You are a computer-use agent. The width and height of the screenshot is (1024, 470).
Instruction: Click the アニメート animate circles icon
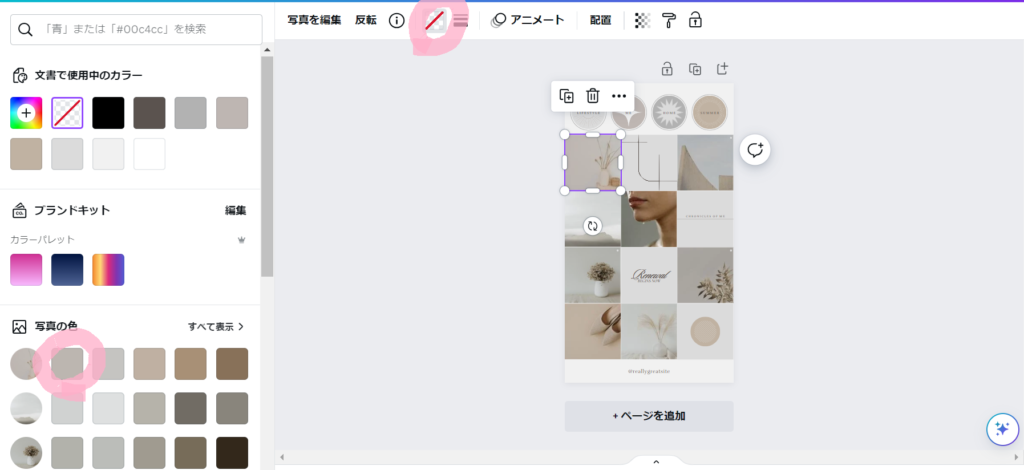pyautogui.click(x=499, y=20)
